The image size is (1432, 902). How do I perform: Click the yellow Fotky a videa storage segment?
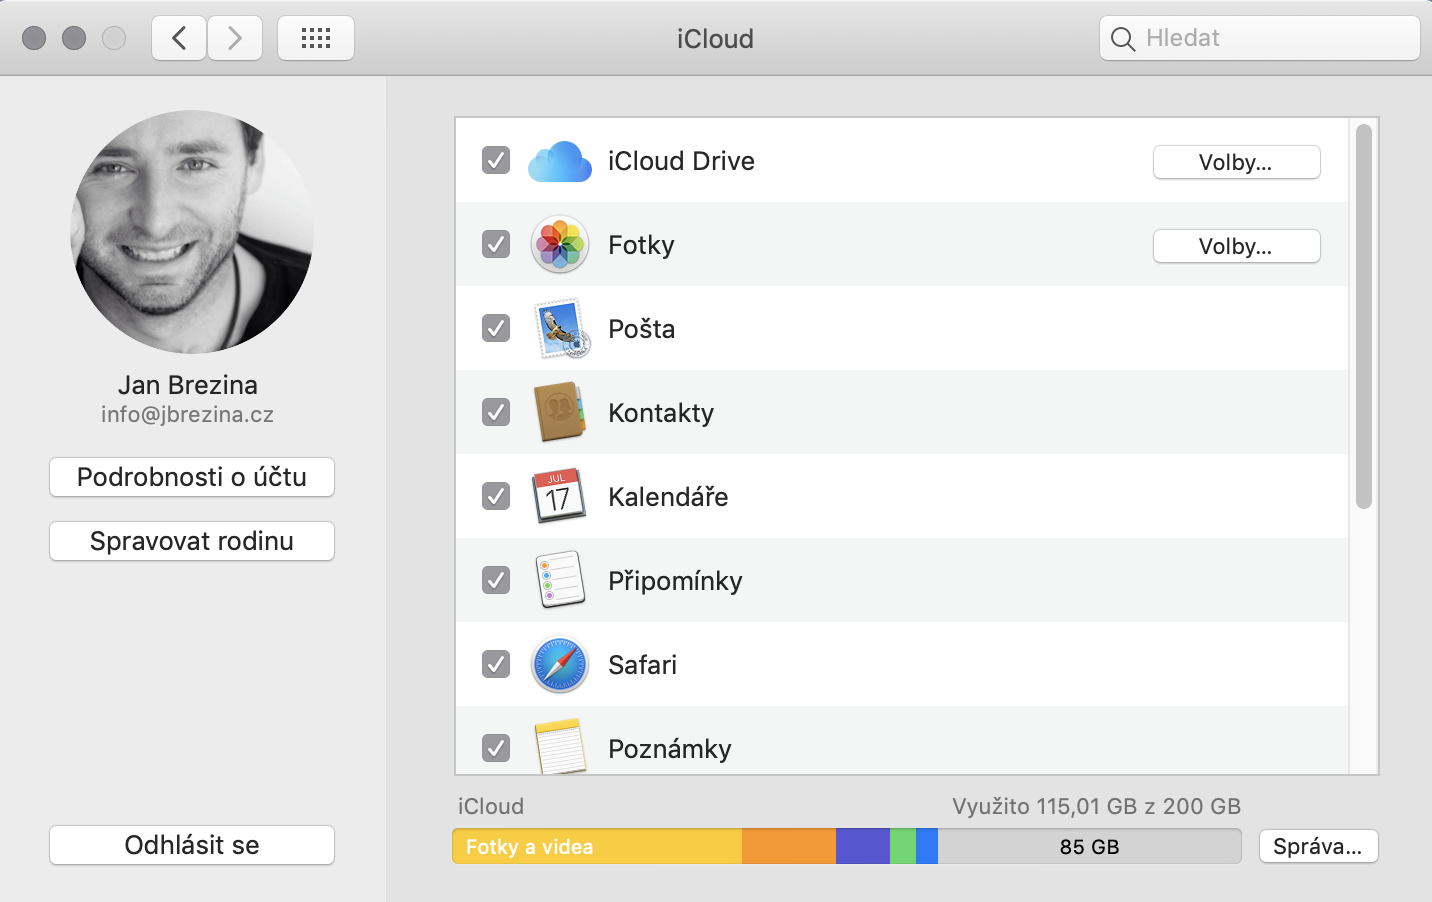(x=597, y=846)
